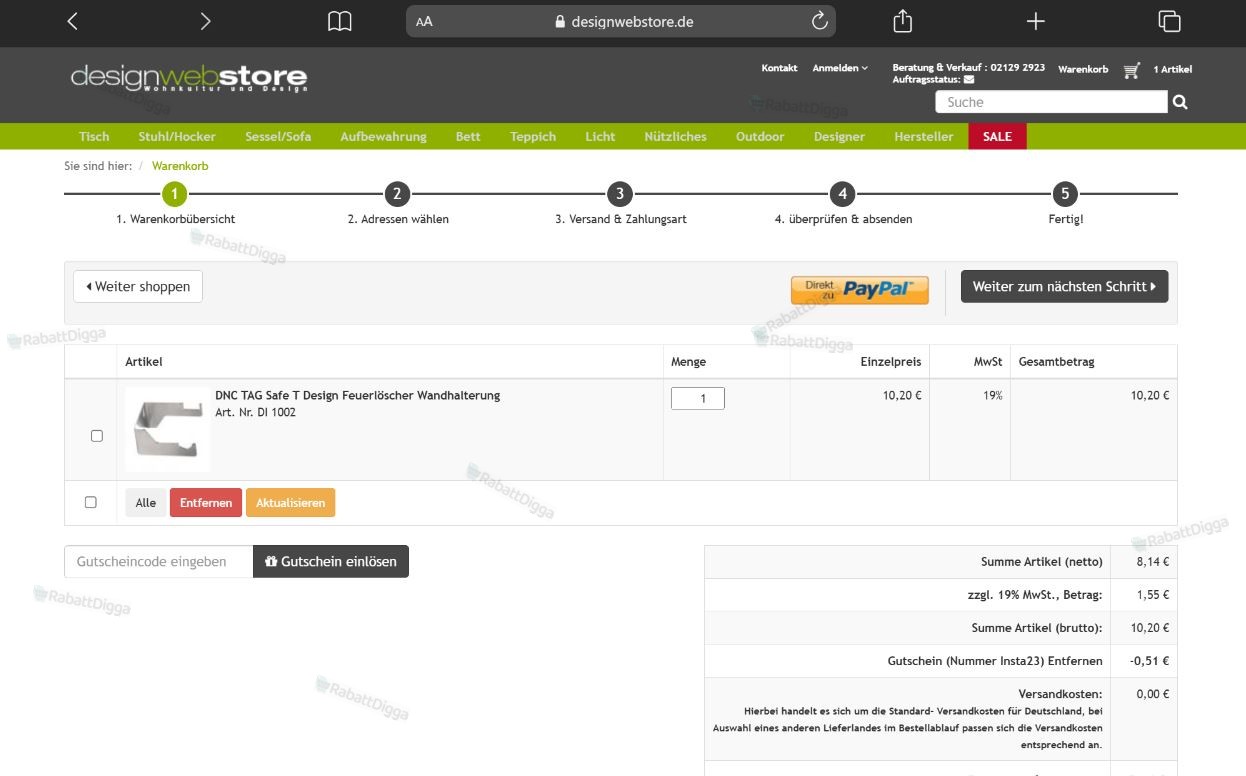Click the Menge quantity field
1246x776 pixels.
pyautogui.click(x=698, y=399)
